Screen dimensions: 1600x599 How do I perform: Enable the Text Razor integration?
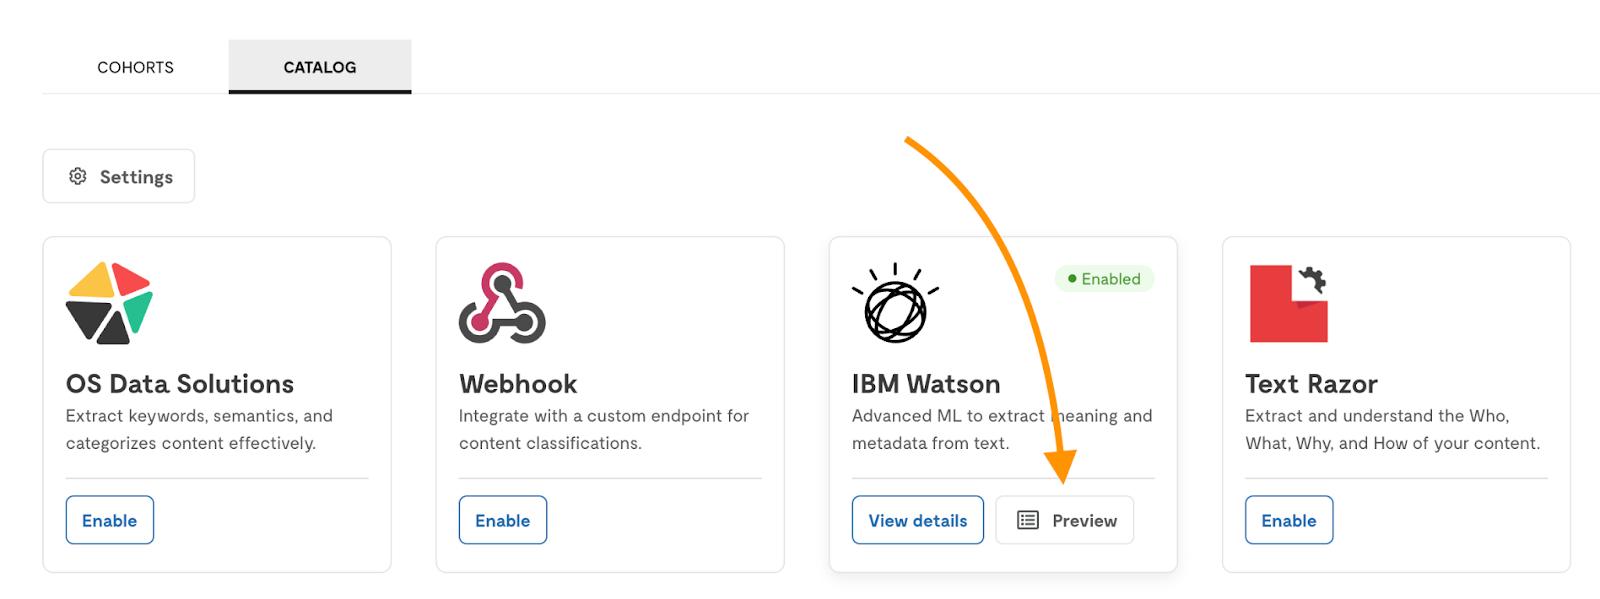pos(1289,520)
